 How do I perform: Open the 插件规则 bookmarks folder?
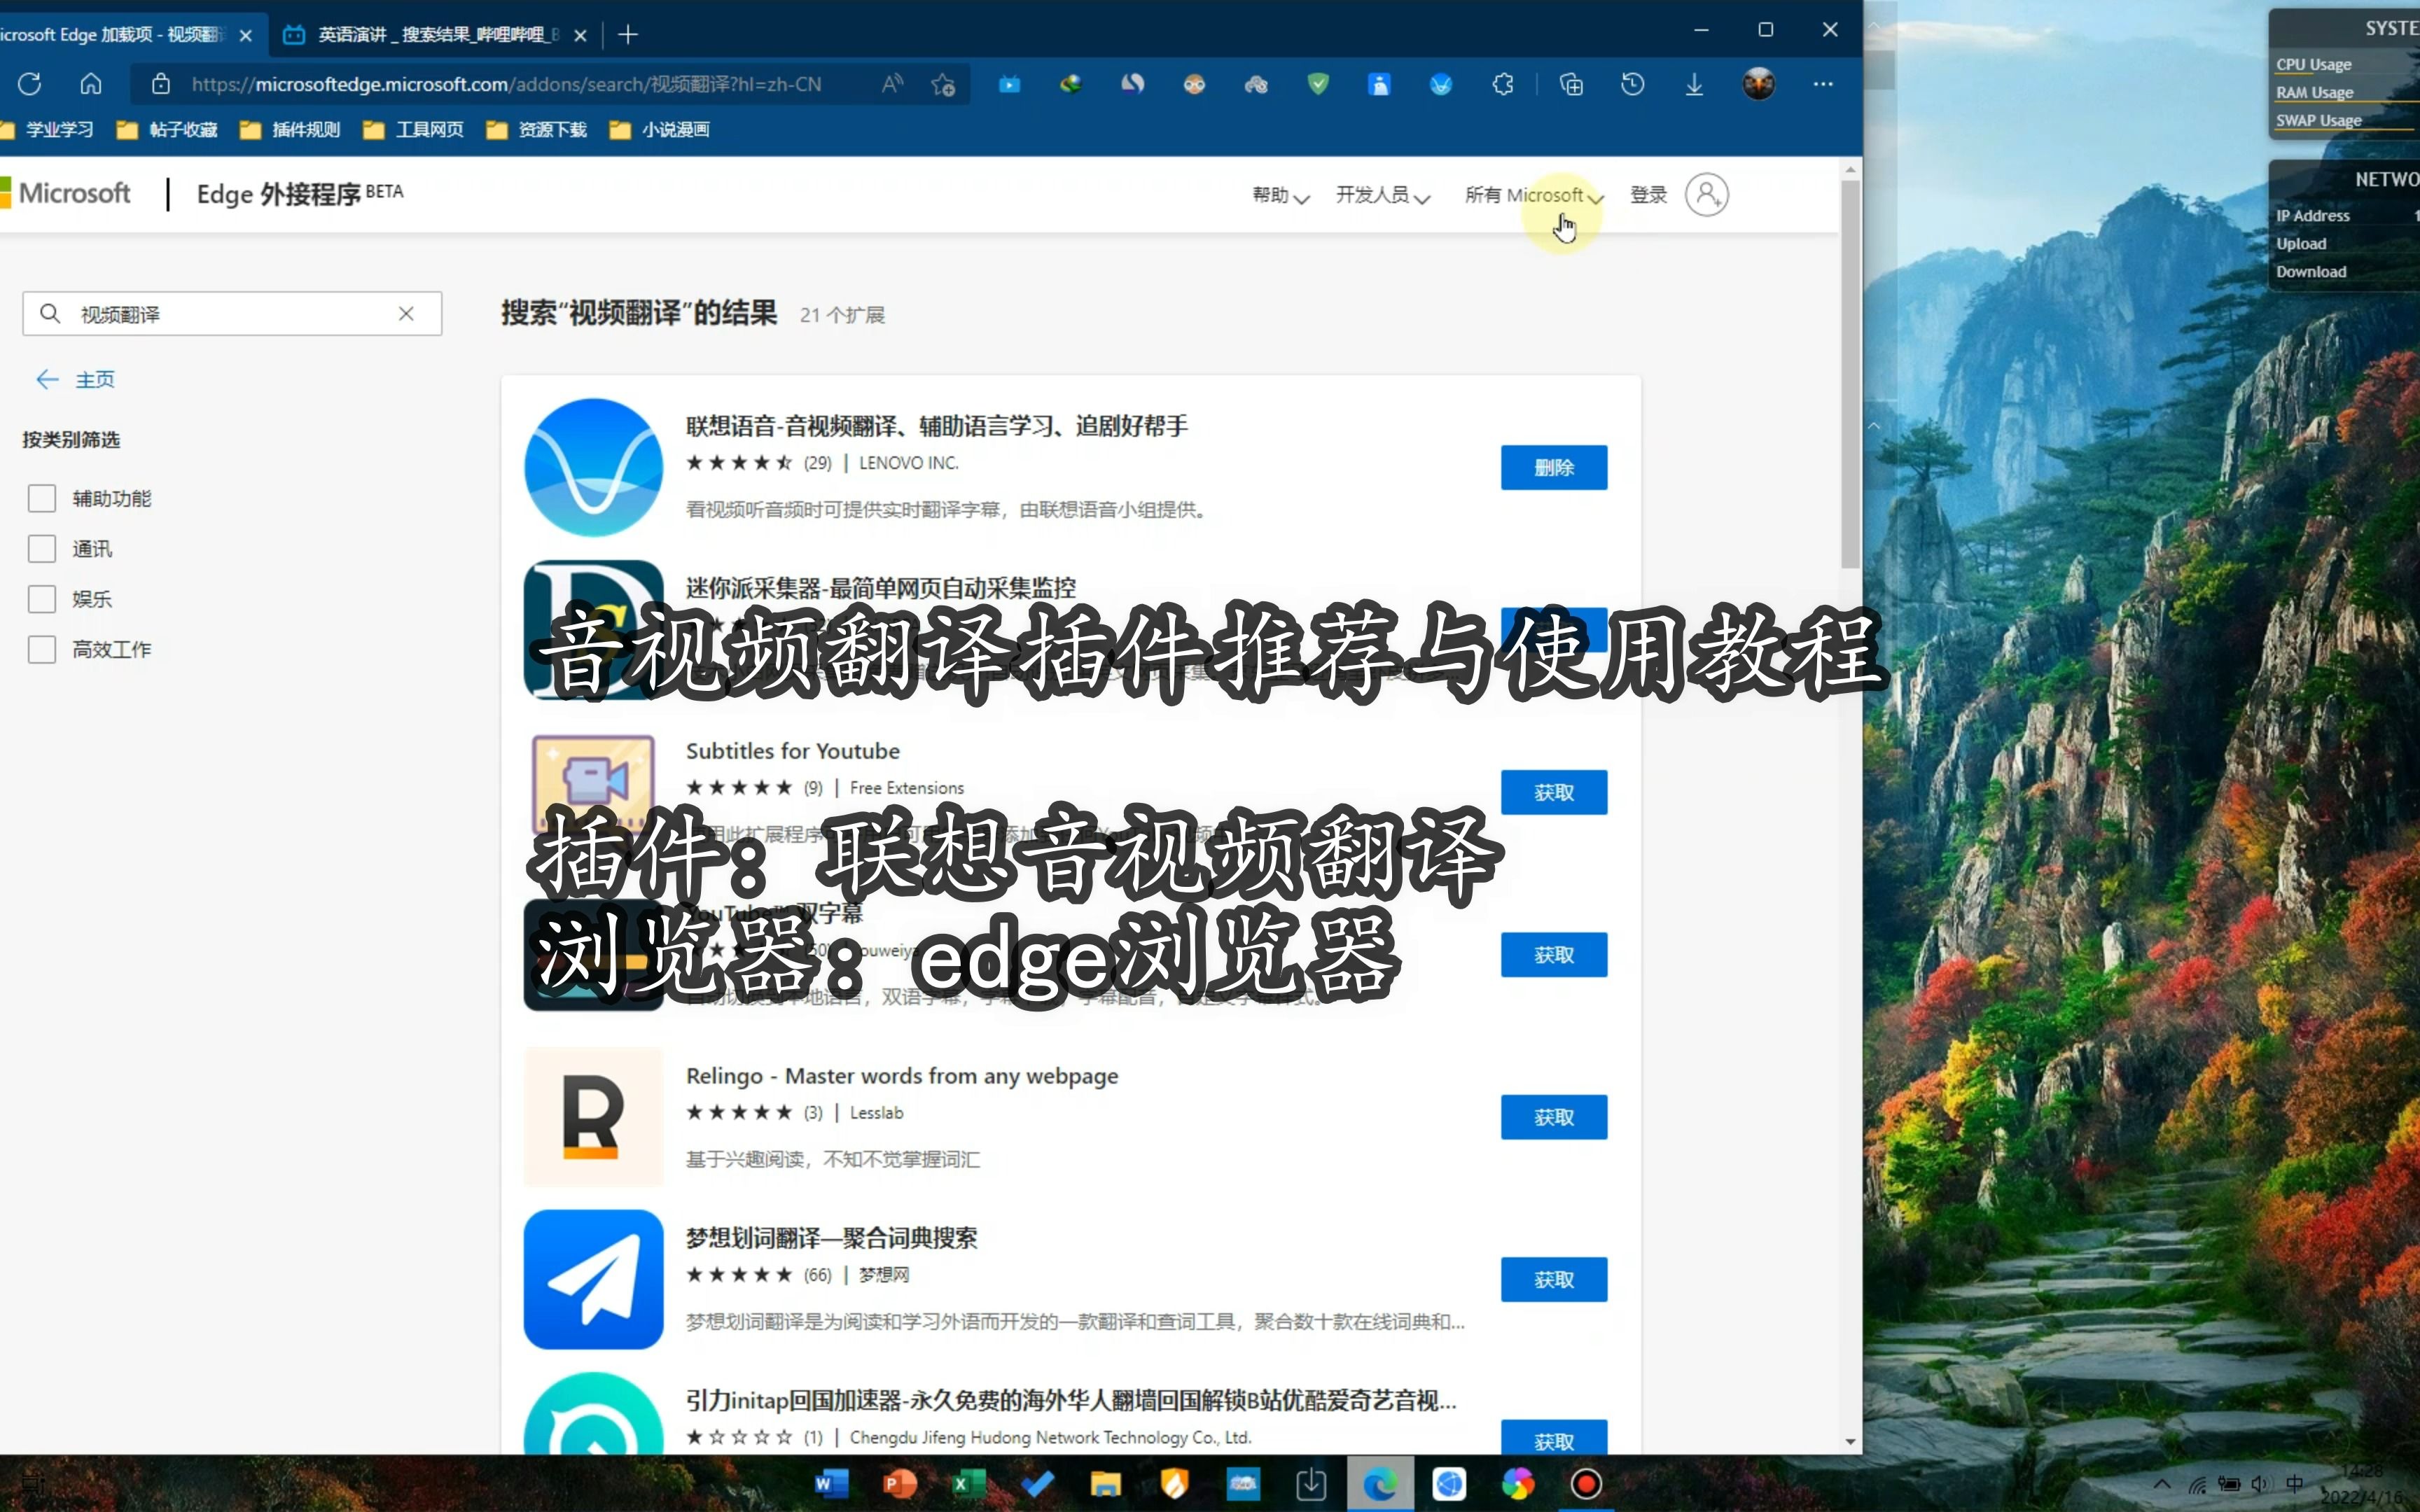click(x=290, y=129)
